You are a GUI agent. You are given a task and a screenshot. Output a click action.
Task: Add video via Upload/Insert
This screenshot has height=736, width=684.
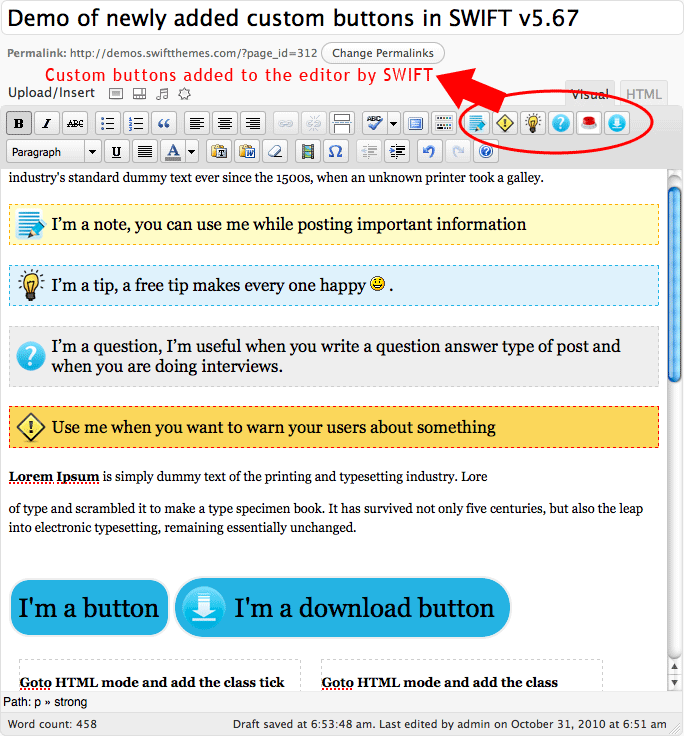click(139, 94)
